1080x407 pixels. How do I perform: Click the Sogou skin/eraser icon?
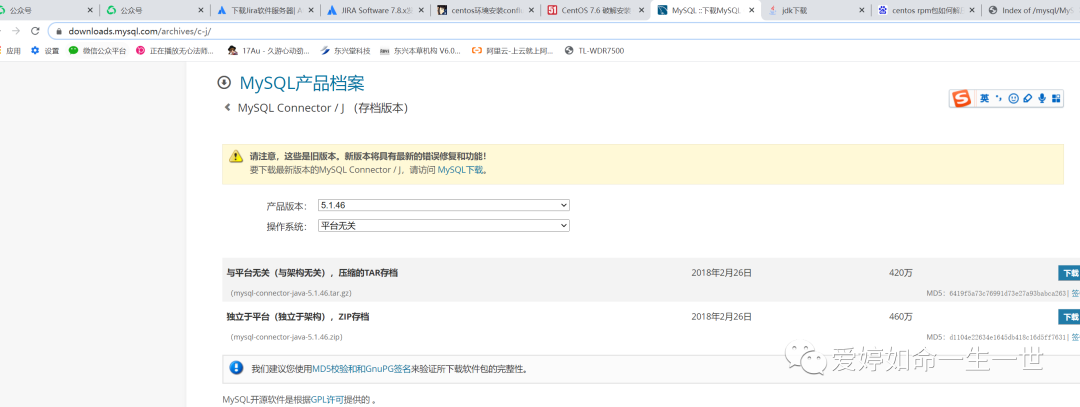[1028, 98]
